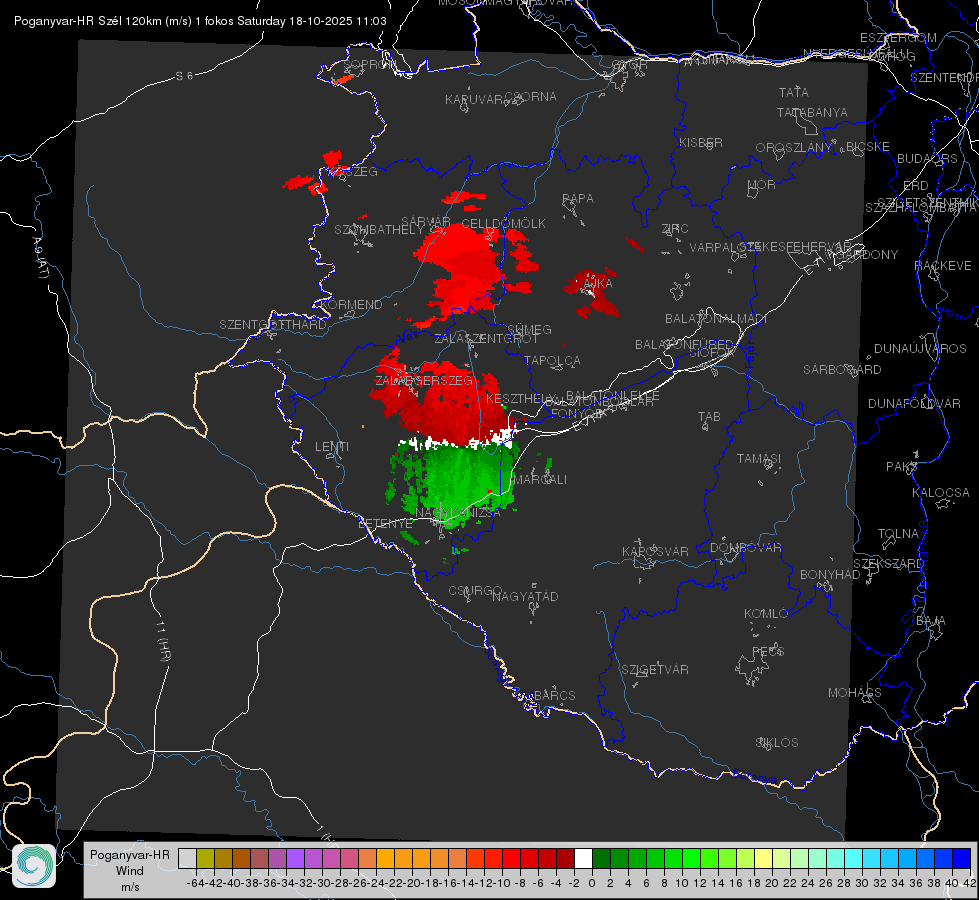
Task: Click the gray leftmost legend swatch
Action: [x=187, y=859]
